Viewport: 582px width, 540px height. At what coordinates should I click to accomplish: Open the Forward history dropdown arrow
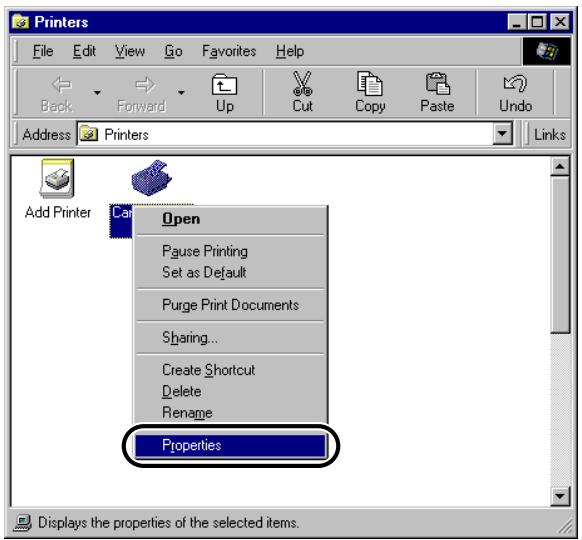[x=181, y=92]
